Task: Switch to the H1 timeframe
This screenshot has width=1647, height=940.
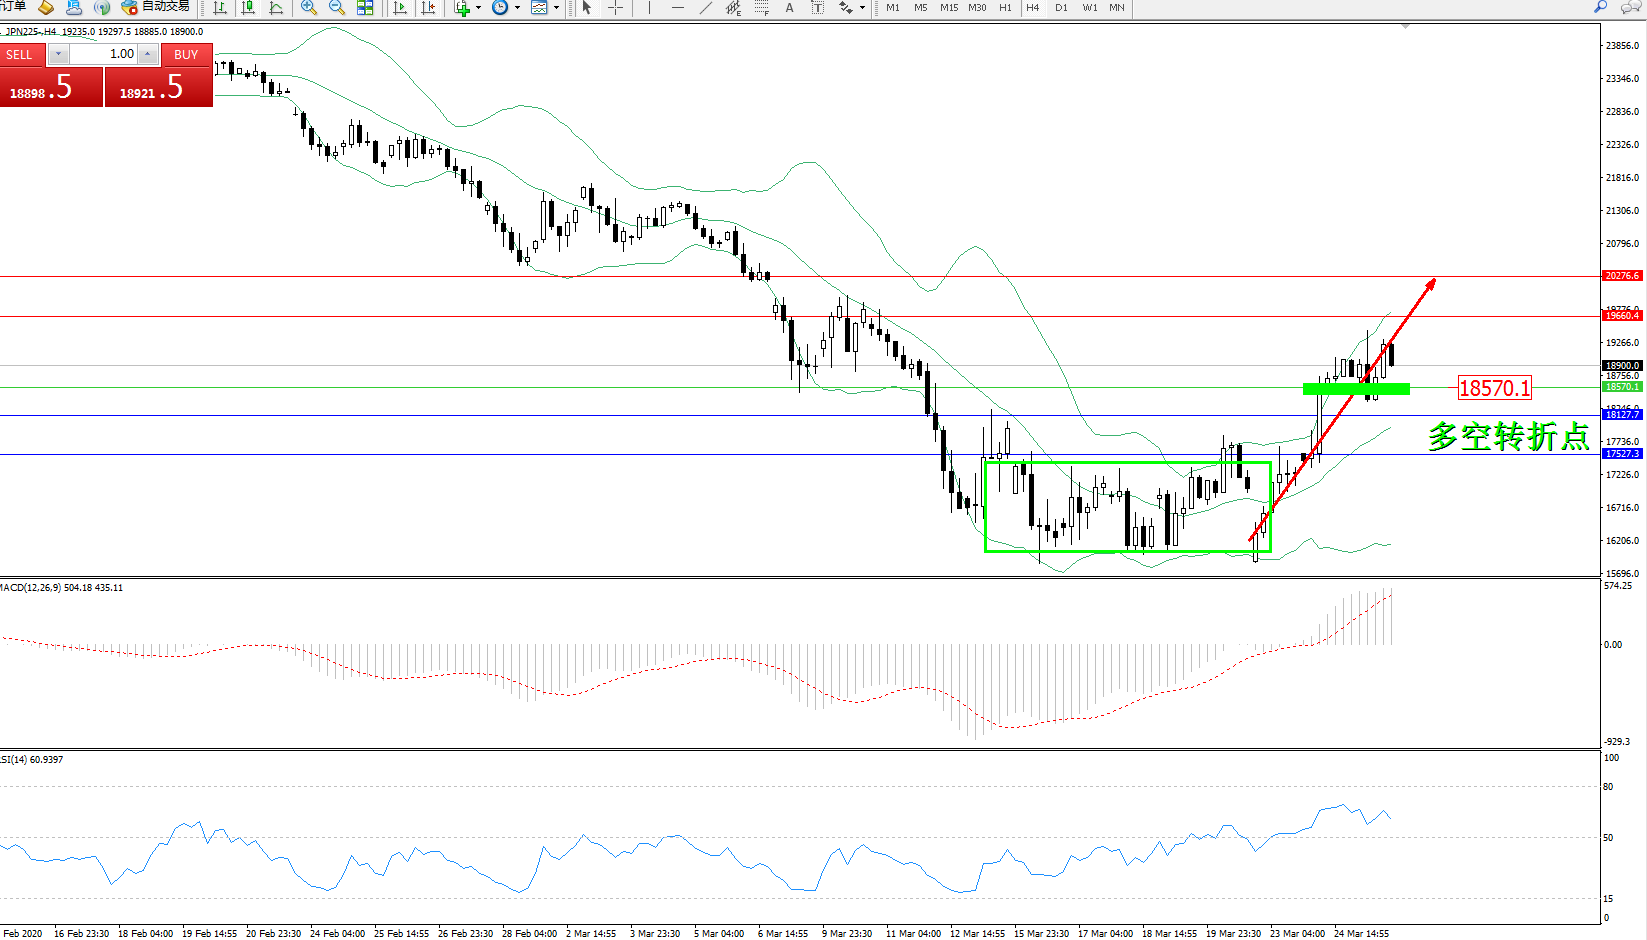Action: coord(1005,8)
